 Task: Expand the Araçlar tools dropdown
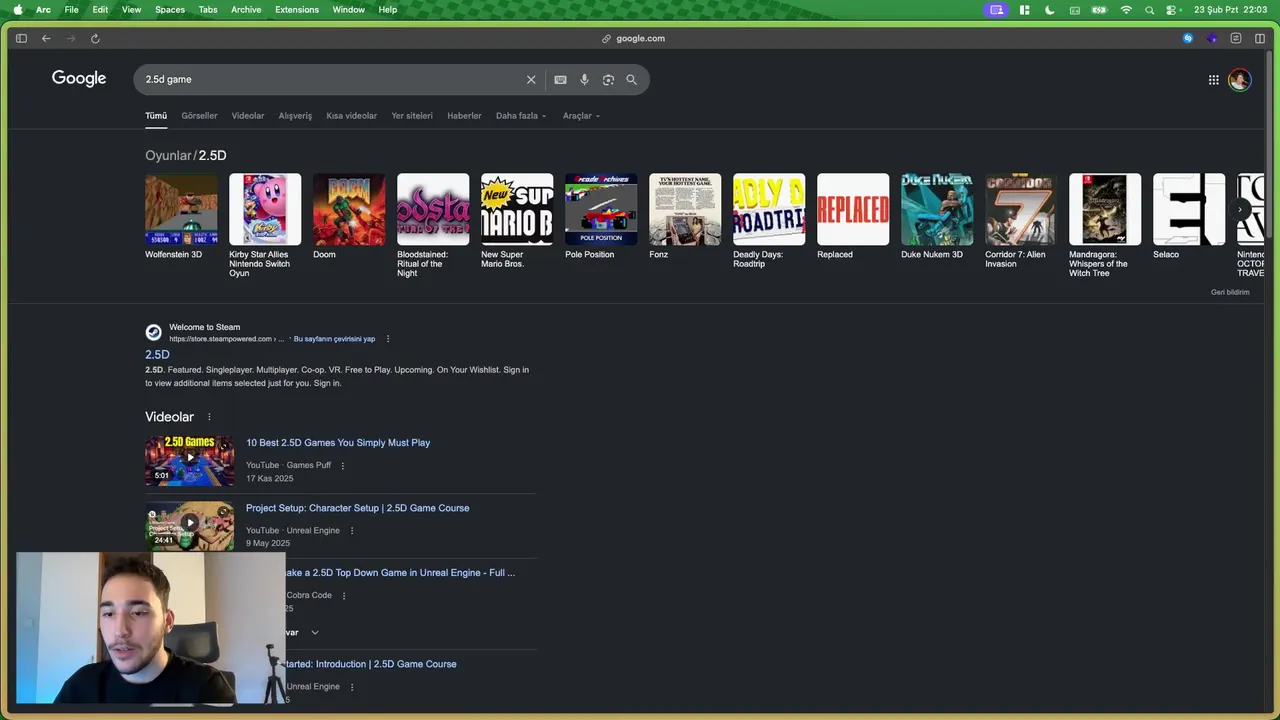(x=581, y=116)
